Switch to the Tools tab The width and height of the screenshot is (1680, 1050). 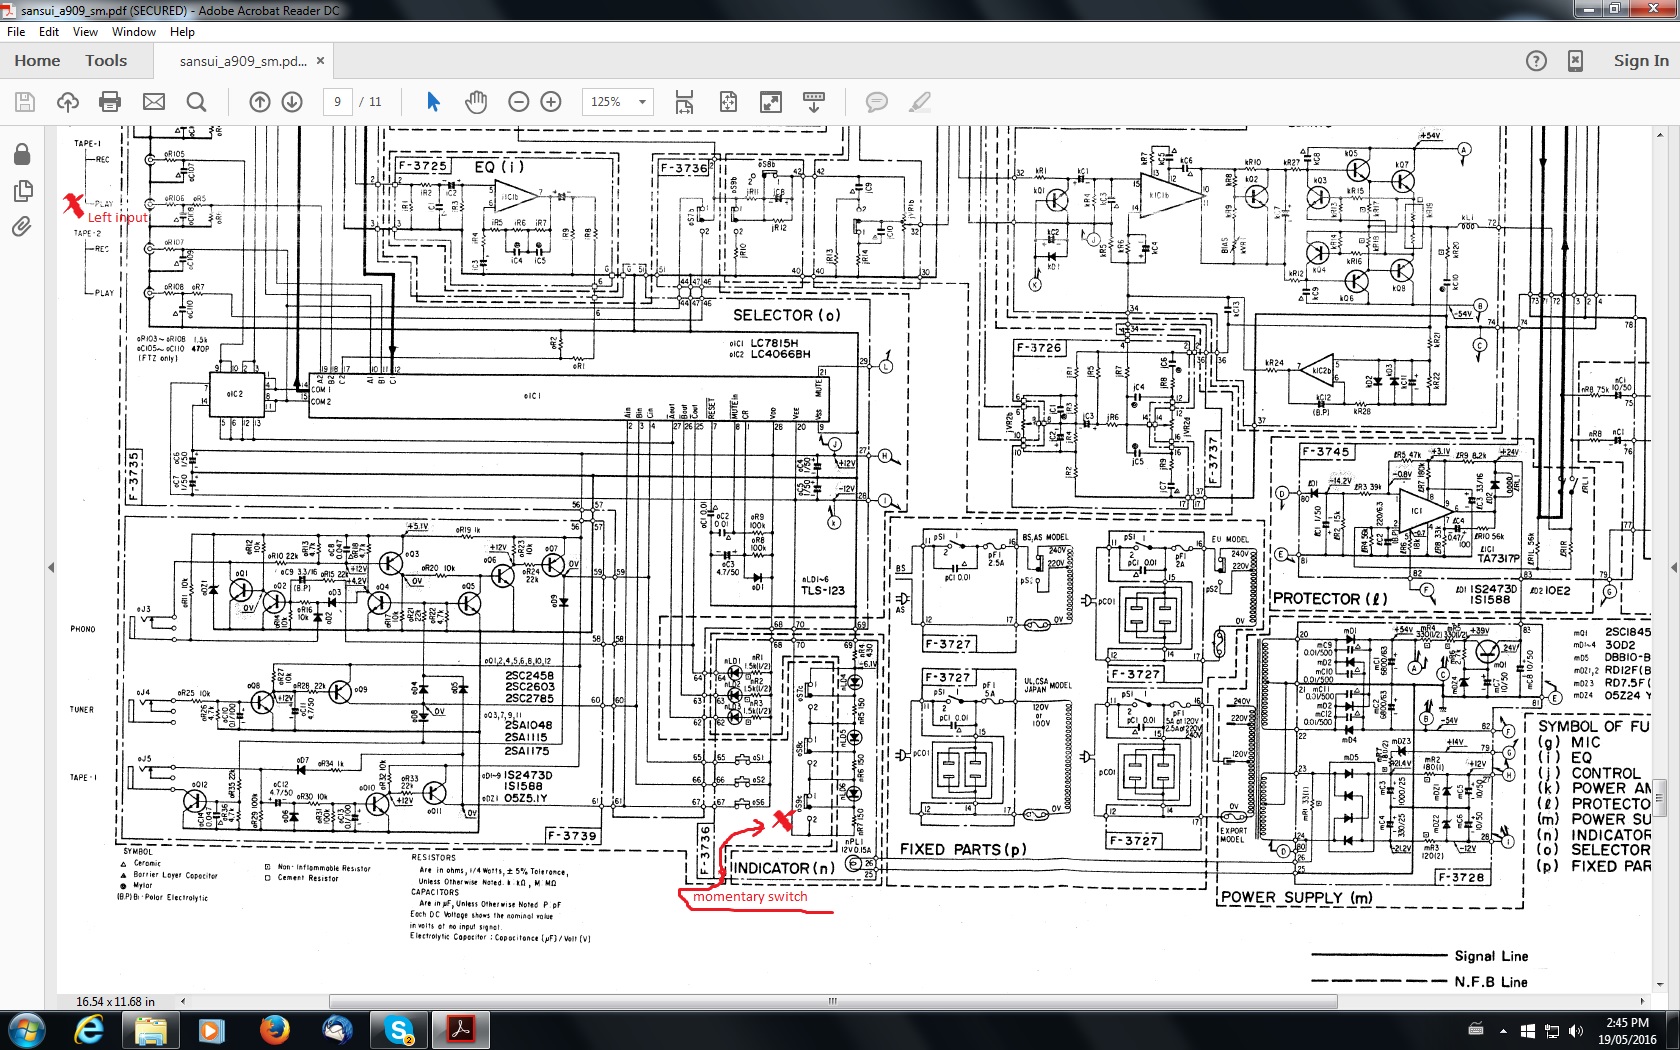(x=106, y=61)
